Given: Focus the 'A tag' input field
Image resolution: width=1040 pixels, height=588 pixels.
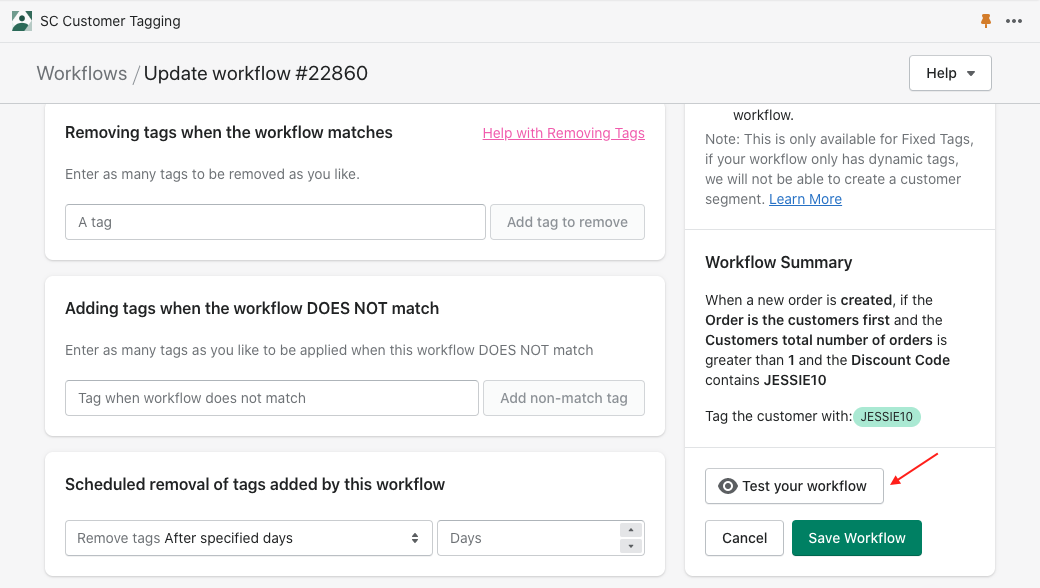Looking at the screenshot, I should tap(275, 222).
